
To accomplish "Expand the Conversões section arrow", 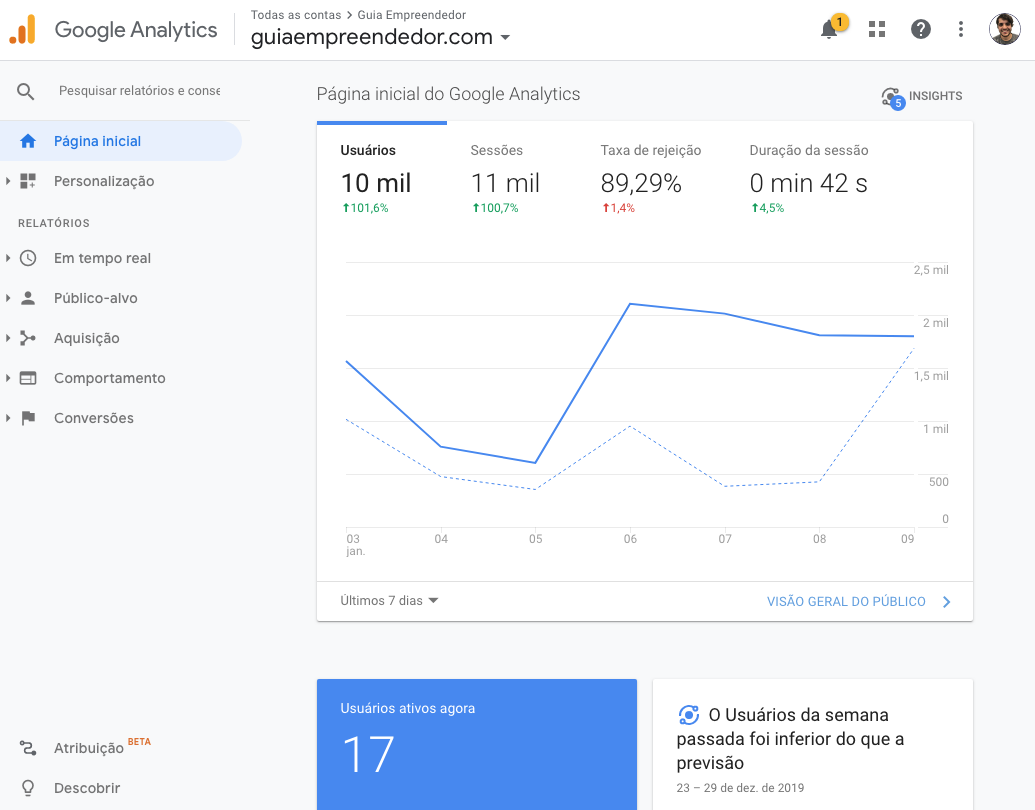I will point(8,418).
